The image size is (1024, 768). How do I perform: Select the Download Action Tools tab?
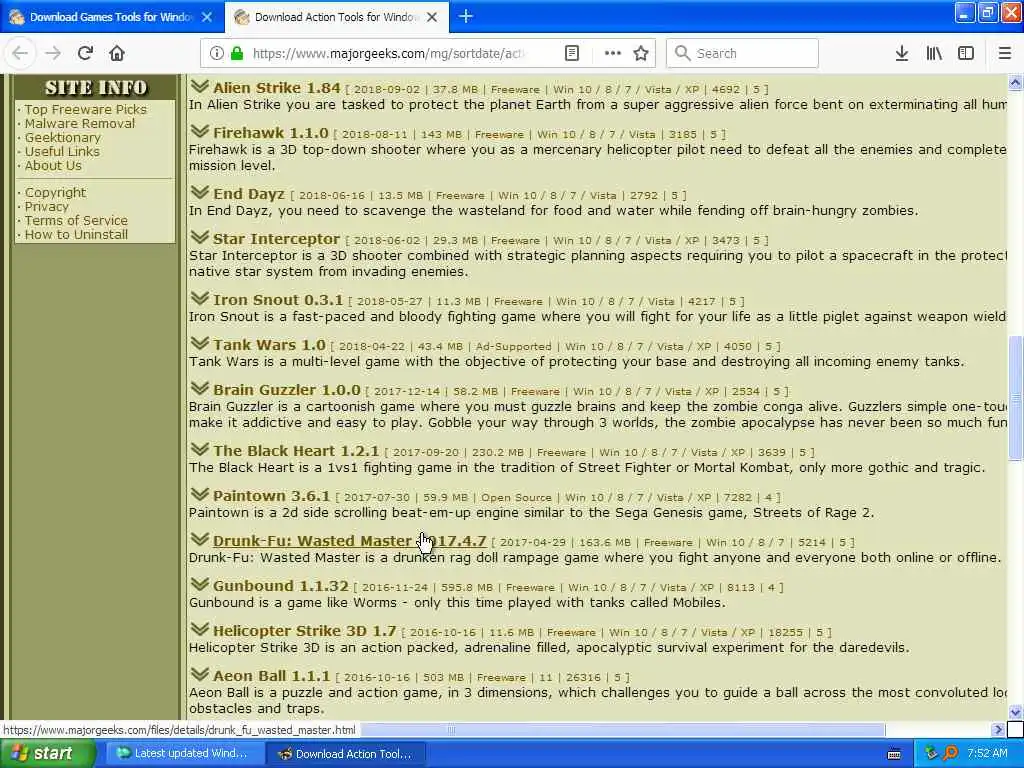pyautogui.click(x=336, y=17)
